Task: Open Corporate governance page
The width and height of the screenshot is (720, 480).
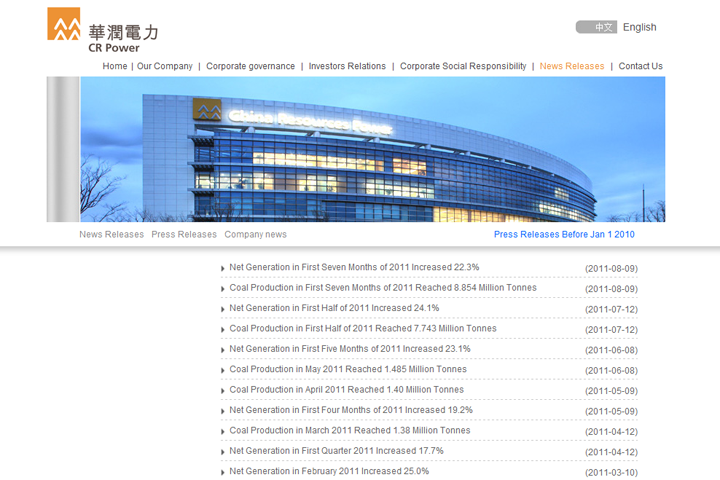Action: point(250,66)
